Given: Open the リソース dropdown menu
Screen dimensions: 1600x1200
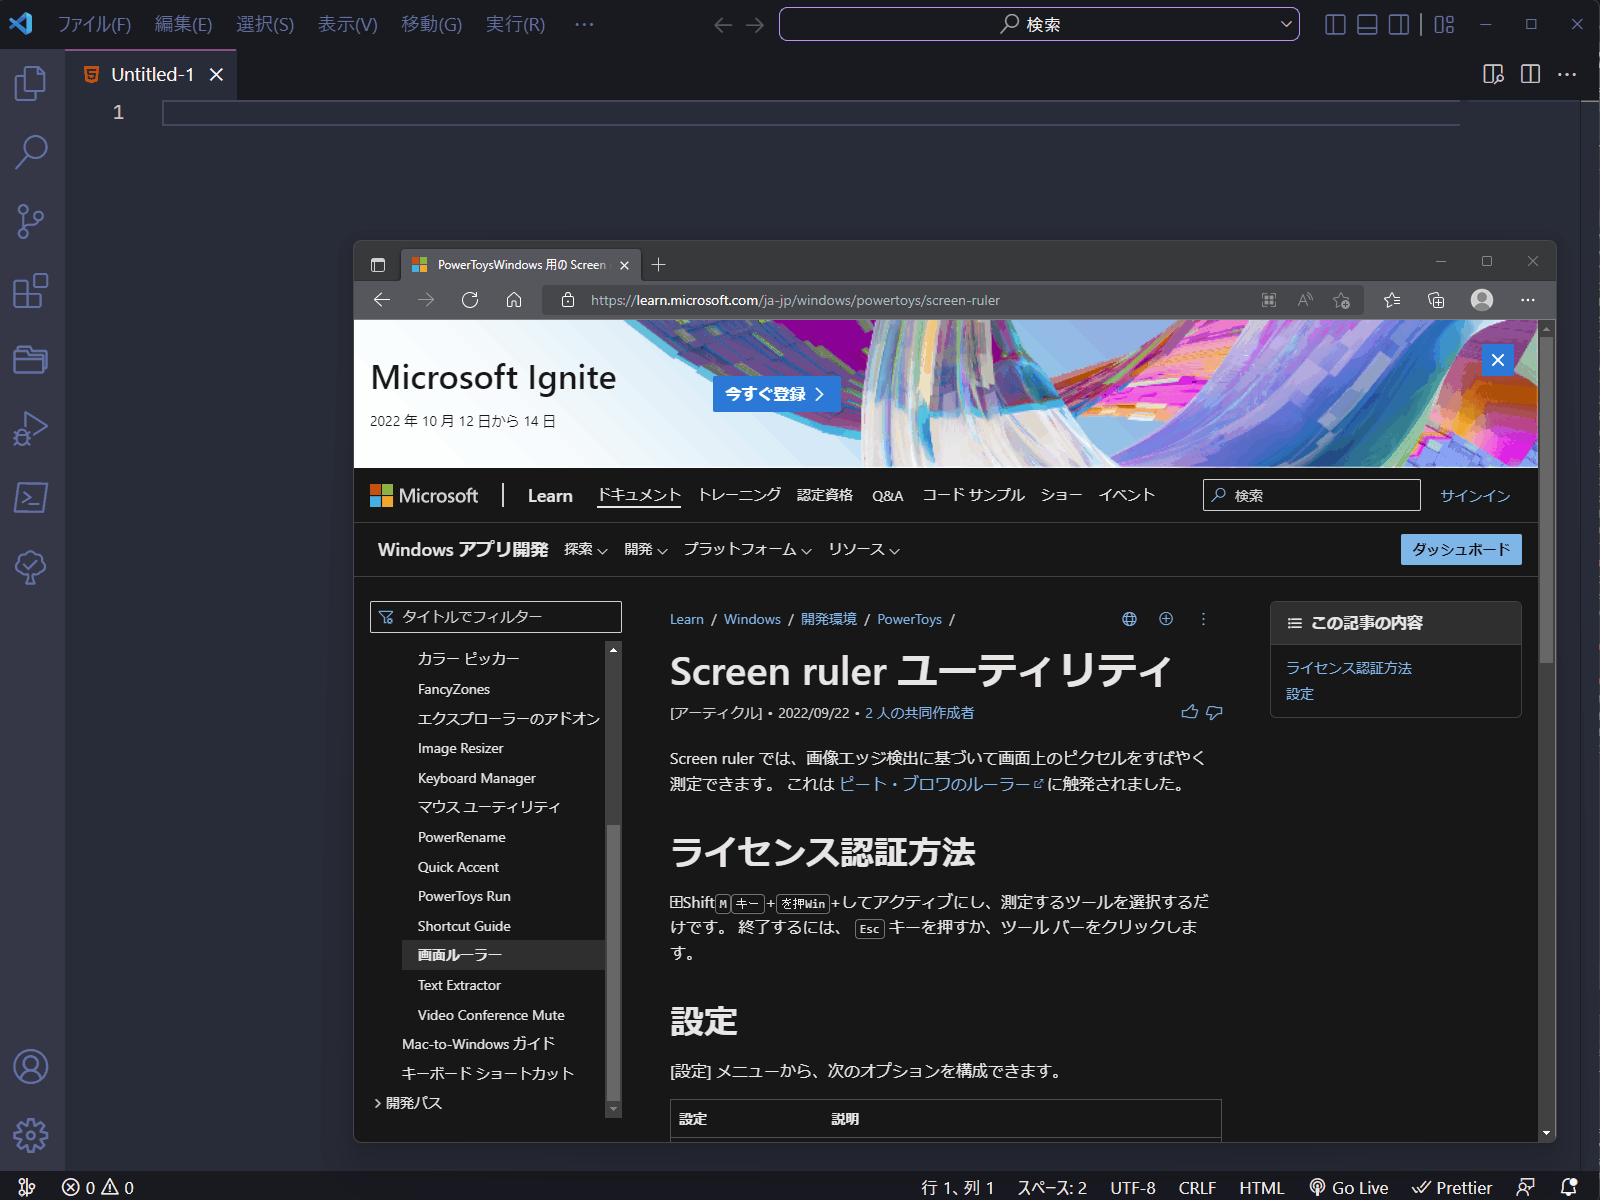Looking at the screenshot, I should pos(863,550).
